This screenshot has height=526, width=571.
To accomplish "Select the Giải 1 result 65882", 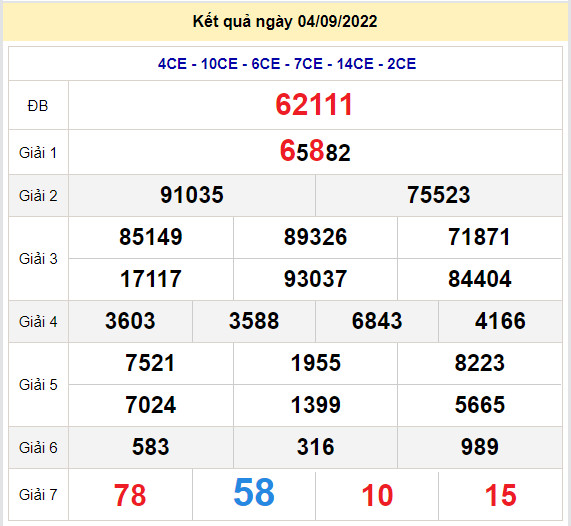I will 315,152.
